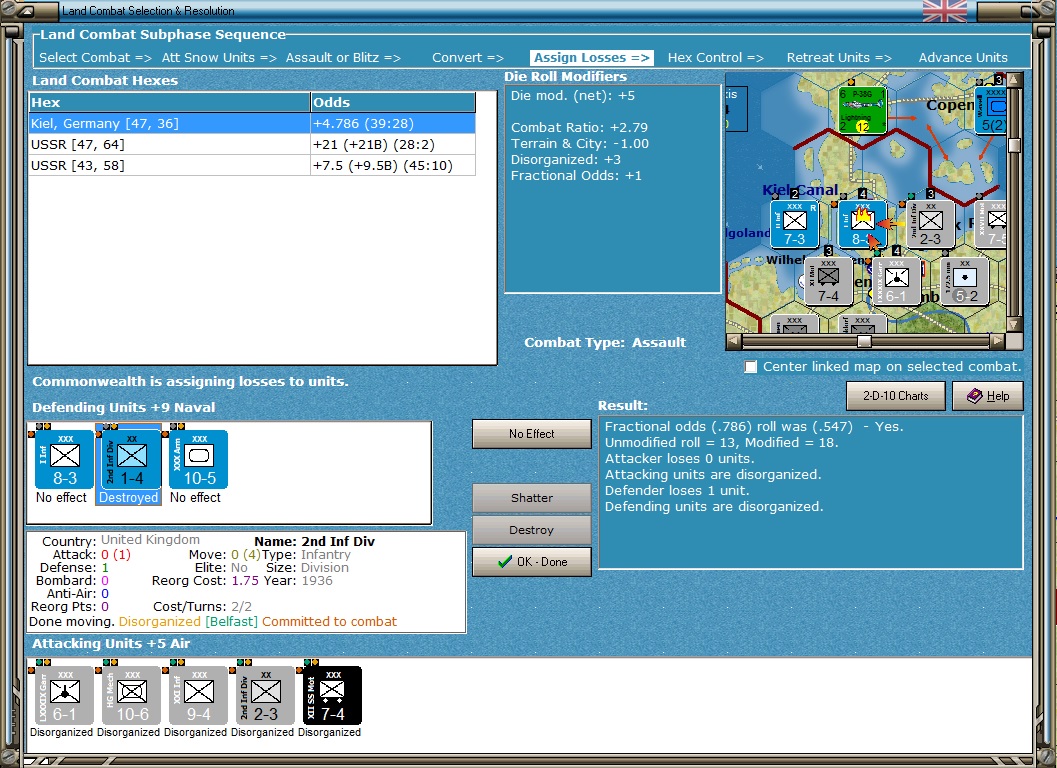Click the blue 7-3 infantry unit on map
This screenshot has height=768, width=1057.
795,225
